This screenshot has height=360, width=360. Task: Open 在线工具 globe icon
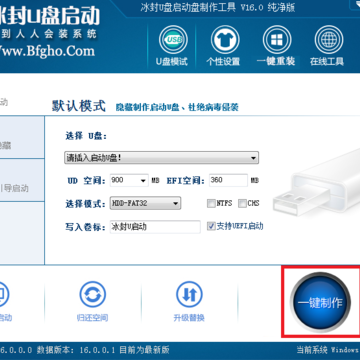[x=328, y=41]
